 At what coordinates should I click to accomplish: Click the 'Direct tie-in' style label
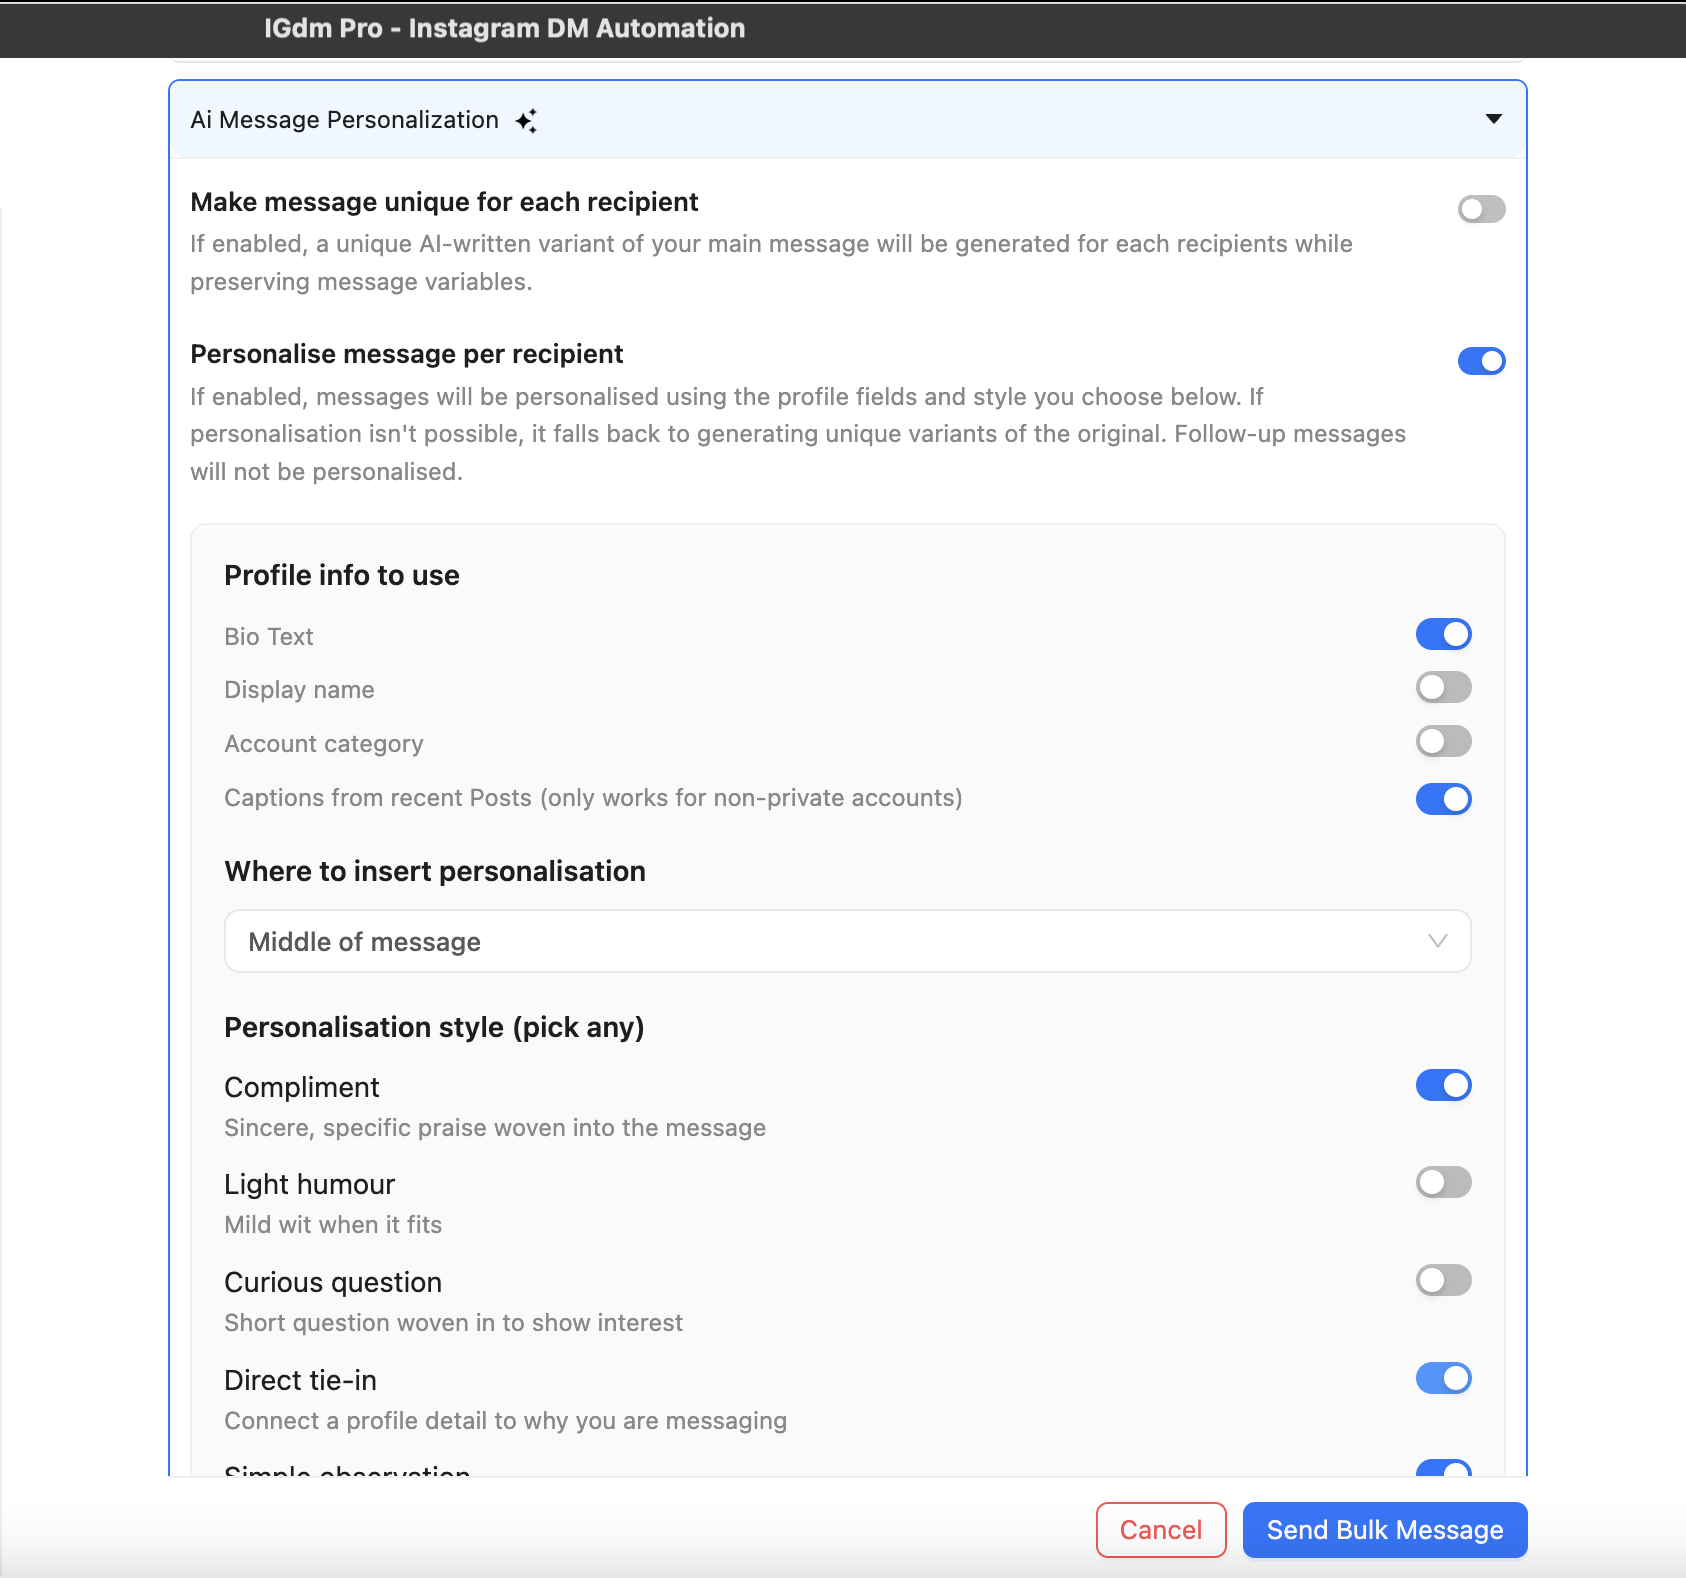click(300, 1380)
